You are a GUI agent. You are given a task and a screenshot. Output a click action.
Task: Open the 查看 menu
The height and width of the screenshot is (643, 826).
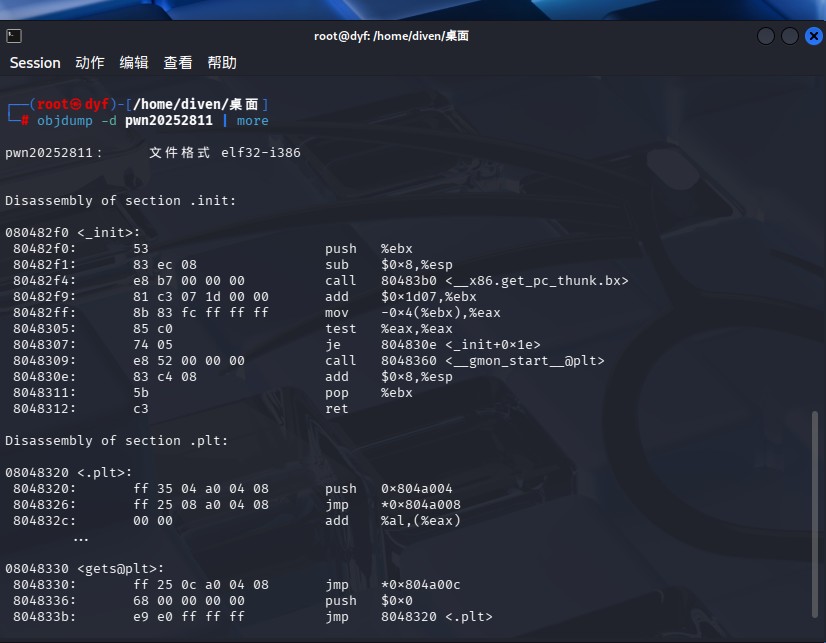(178, 63)
